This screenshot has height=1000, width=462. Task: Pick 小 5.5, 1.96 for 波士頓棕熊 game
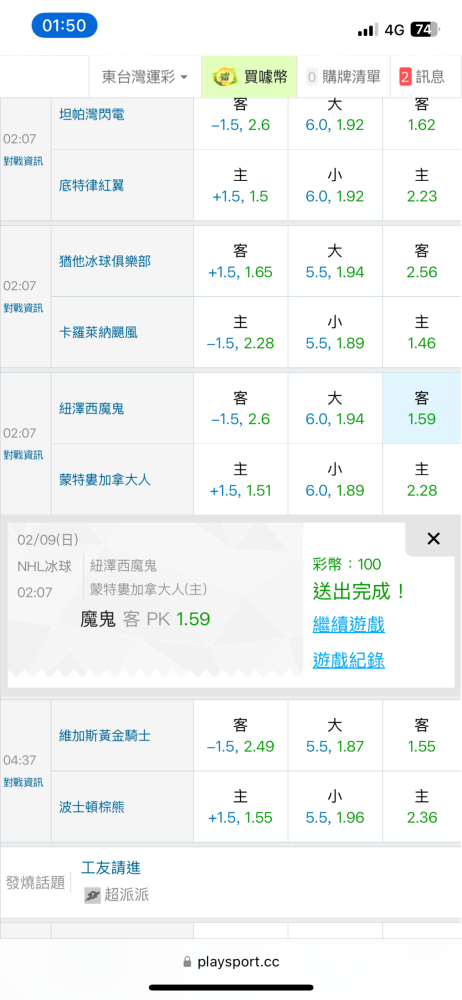[335, 807]
